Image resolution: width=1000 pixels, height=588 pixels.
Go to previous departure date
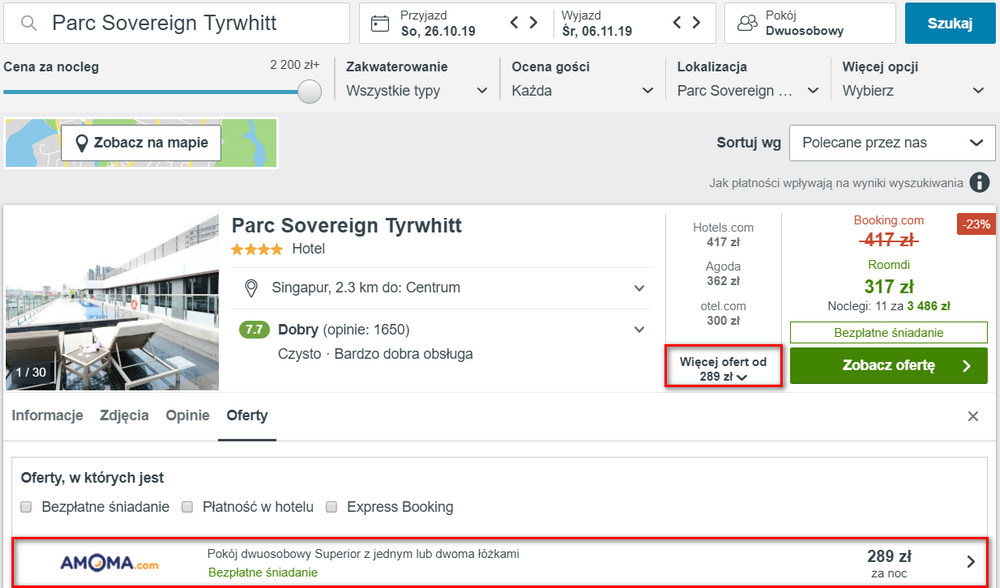click(x=677, y=23)
